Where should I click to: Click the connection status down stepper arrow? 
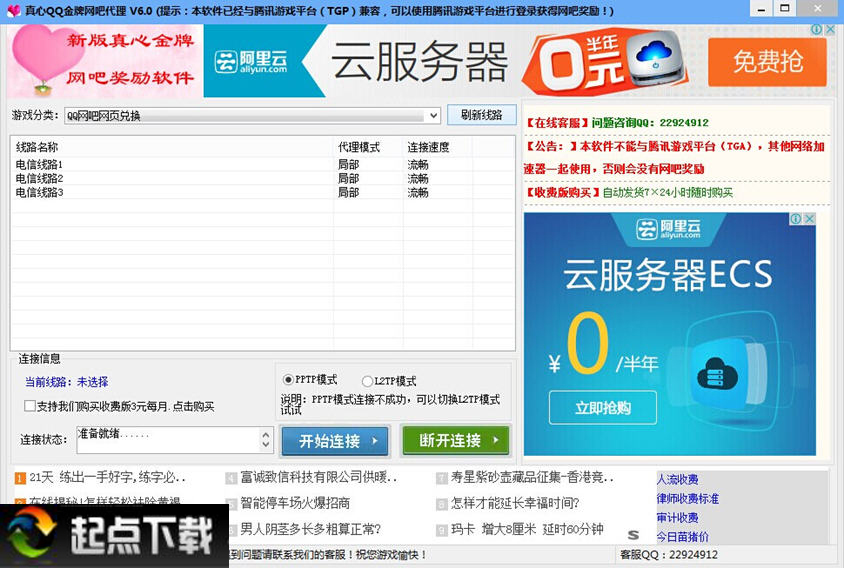(266, 445)
